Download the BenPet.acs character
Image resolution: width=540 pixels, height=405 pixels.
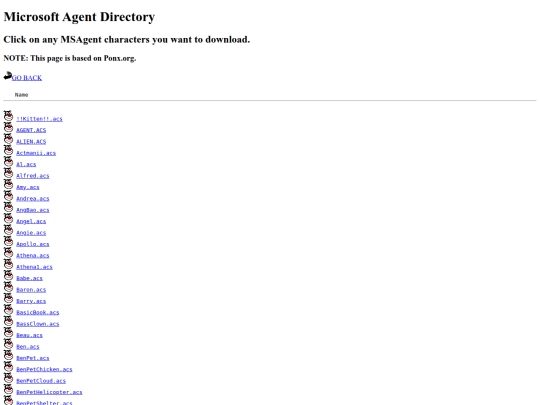click(33, 358)
